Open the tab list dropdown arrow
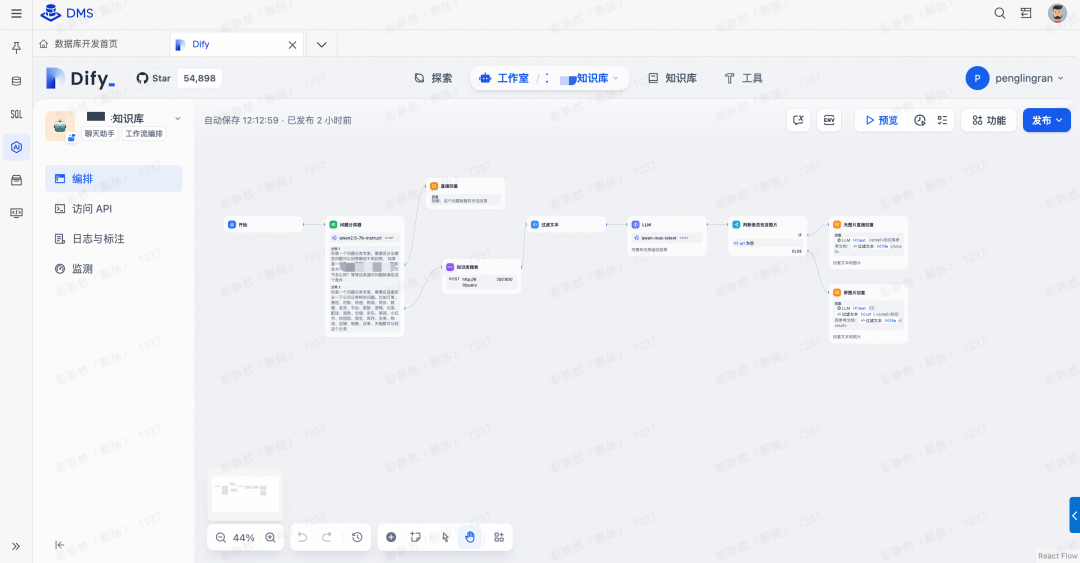The image size is (1080, 563). (322, 44)
